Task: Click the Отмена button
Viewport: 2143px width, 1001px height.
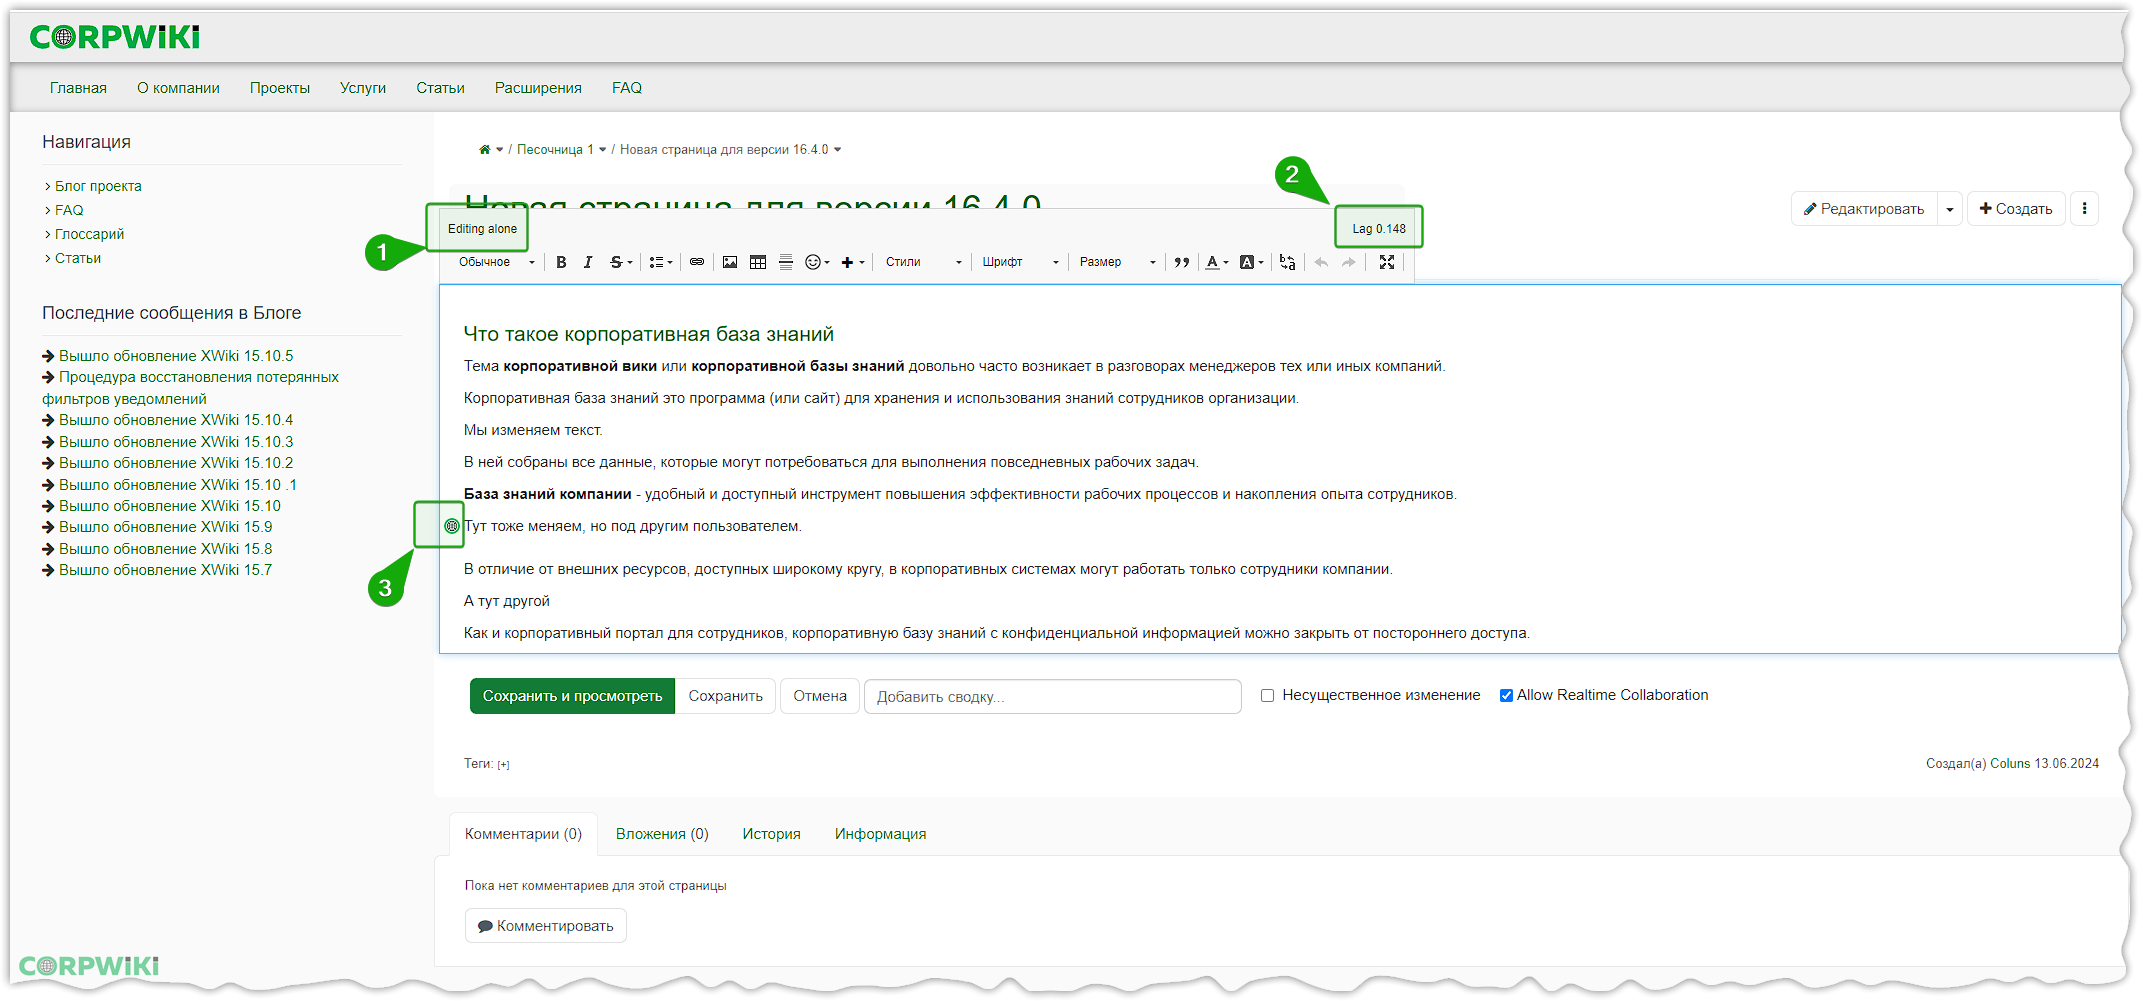Action: tap(820, 696)
